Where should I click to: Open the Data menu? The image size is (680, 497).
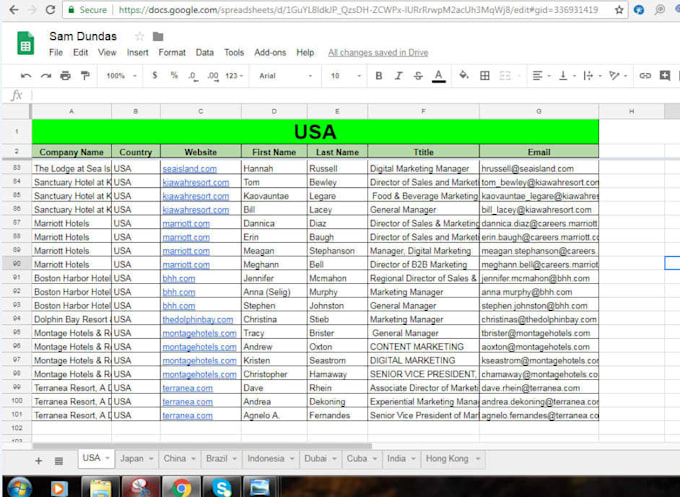pyautogui.click(x=204, y=52)
